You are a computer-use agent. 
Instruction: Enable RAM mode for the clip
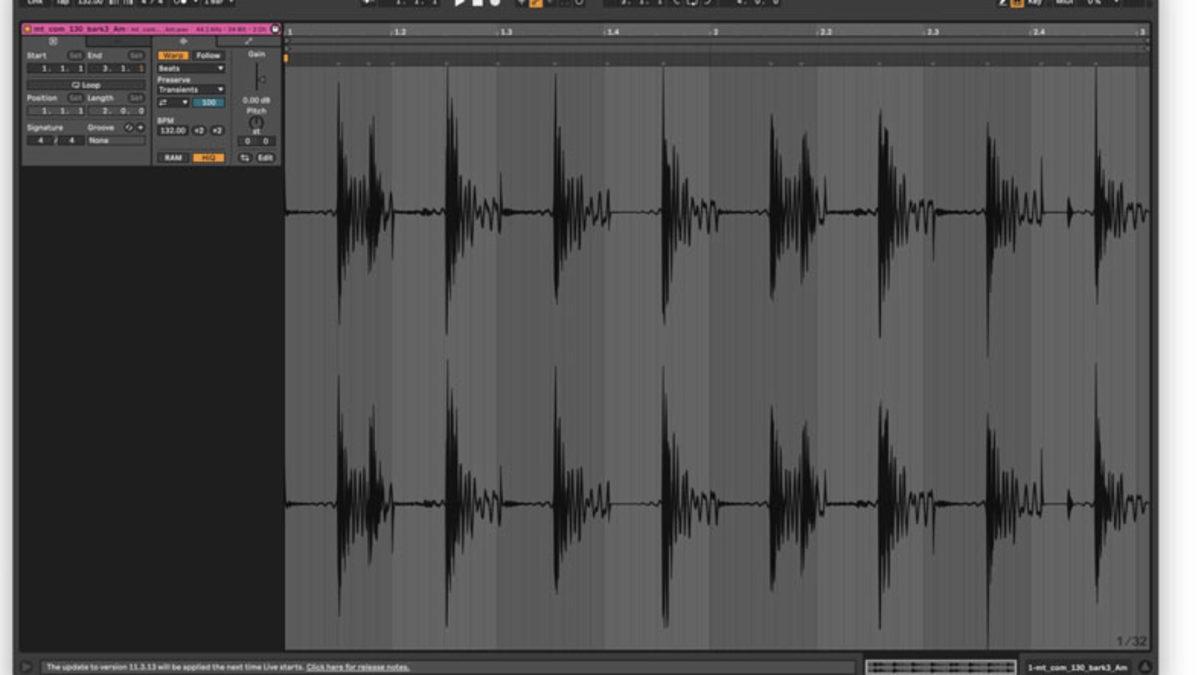pos(173,158)
